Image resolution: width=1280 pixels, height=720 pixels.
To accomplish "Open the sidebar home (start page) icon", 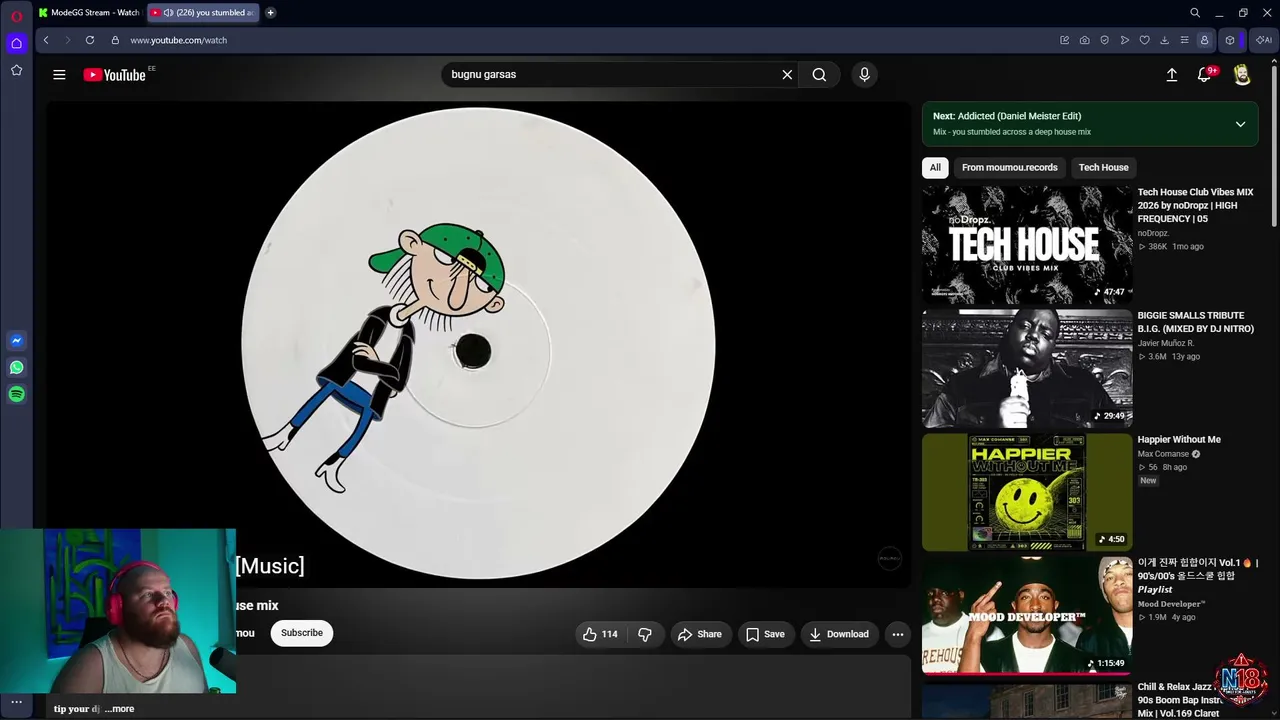I will point(16,43).
